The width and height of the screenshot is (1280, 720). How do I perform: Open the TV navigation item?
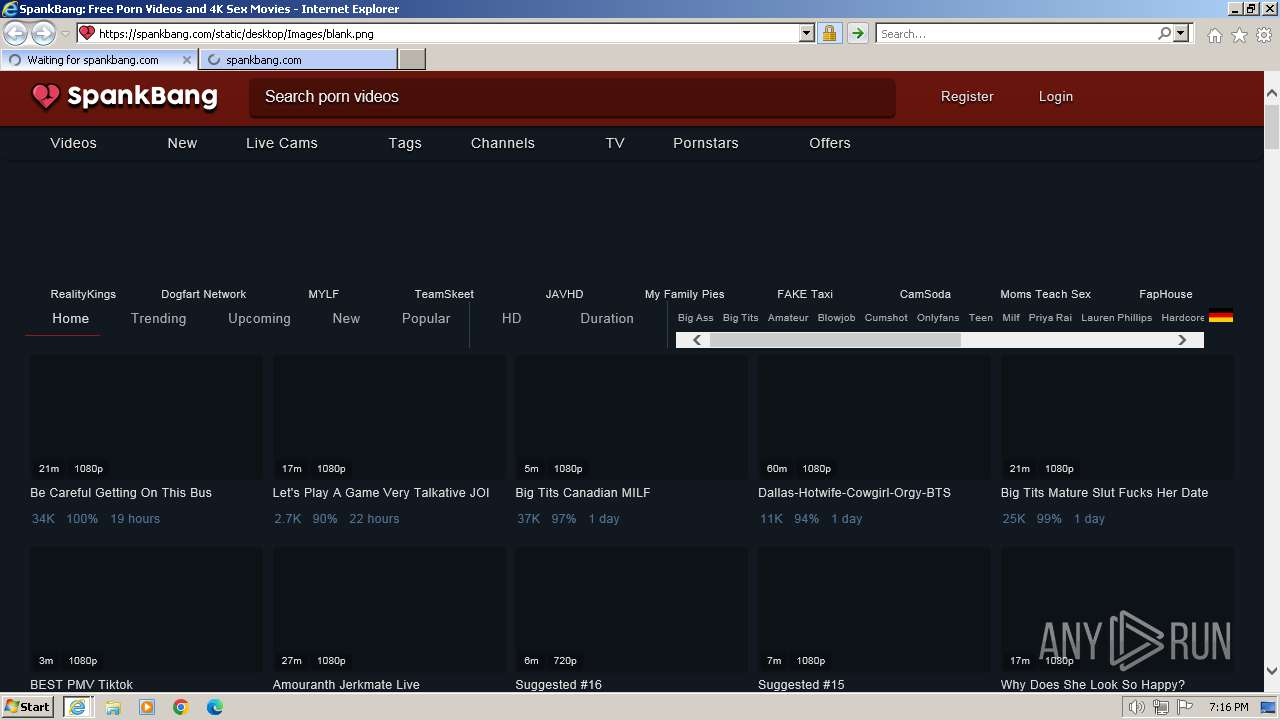pos(615,143)
